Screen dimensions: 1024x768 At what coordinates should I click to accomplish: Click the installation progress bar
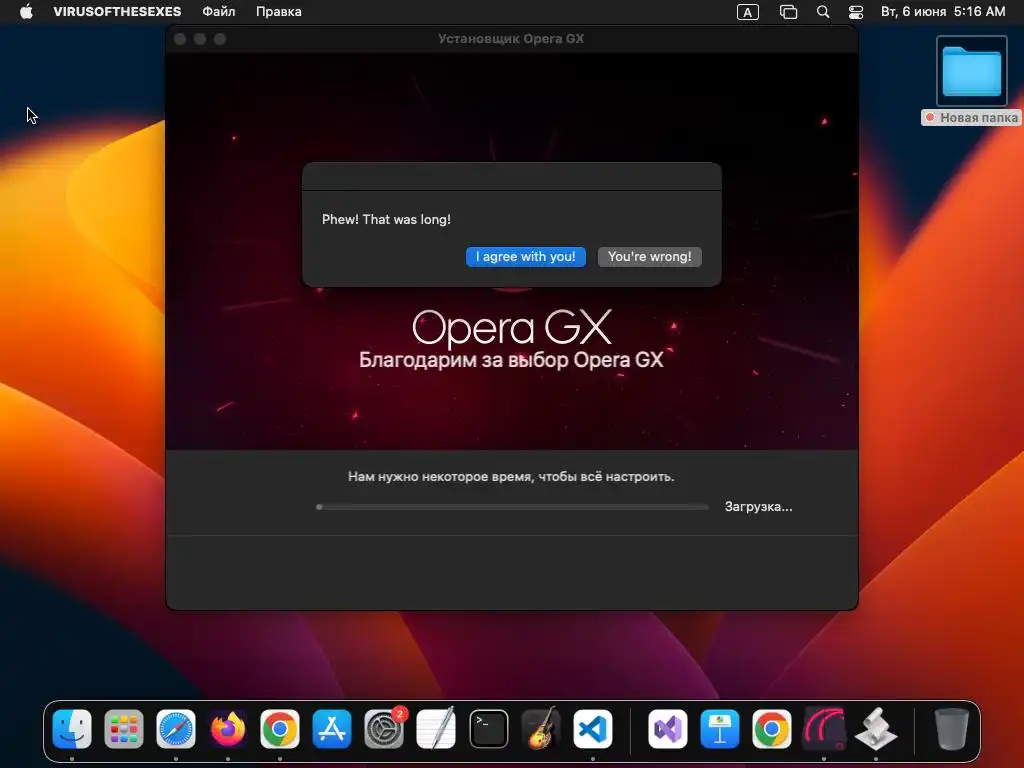(512, 507)
